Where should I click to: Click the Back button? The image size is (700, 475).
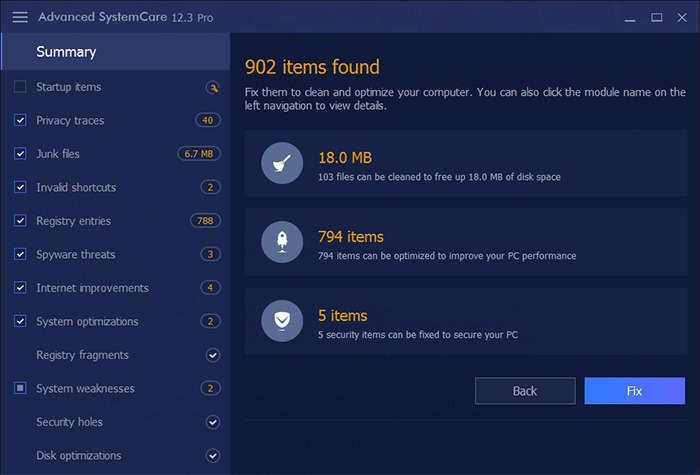tap(525, 391)
